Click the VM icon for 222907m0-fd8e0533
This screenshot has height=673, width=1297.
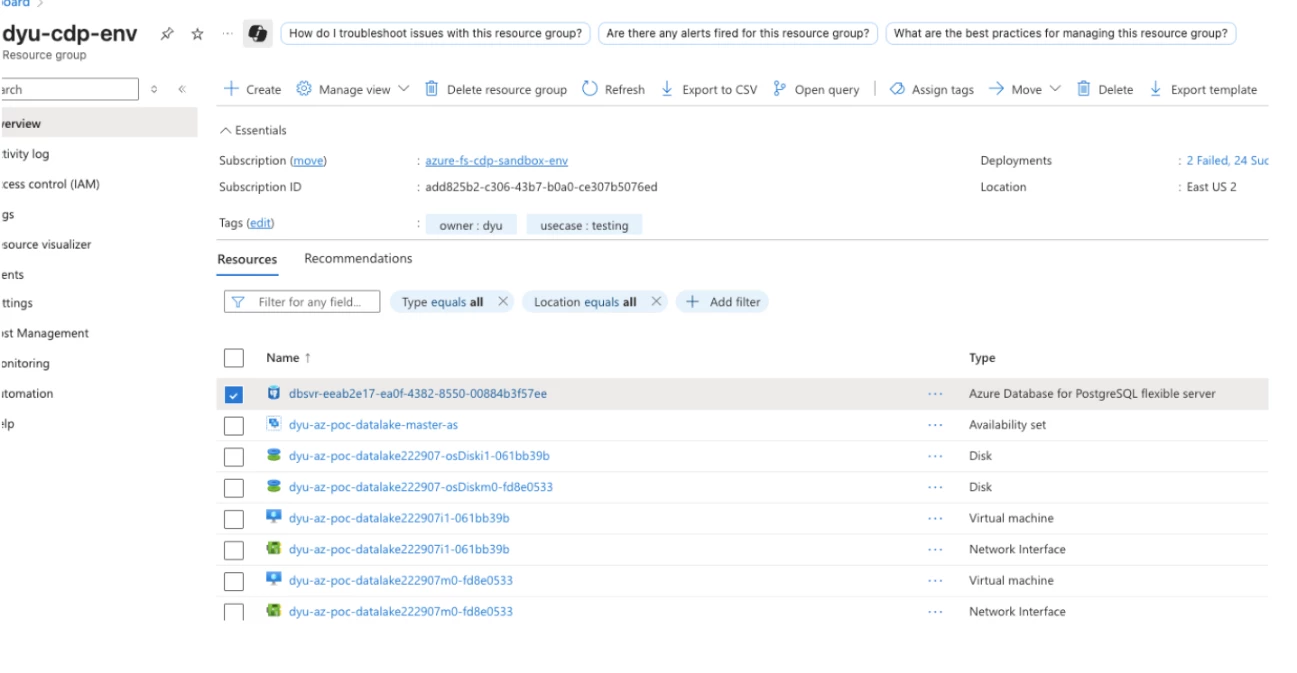pyautogui.click(x=274, y=579)
